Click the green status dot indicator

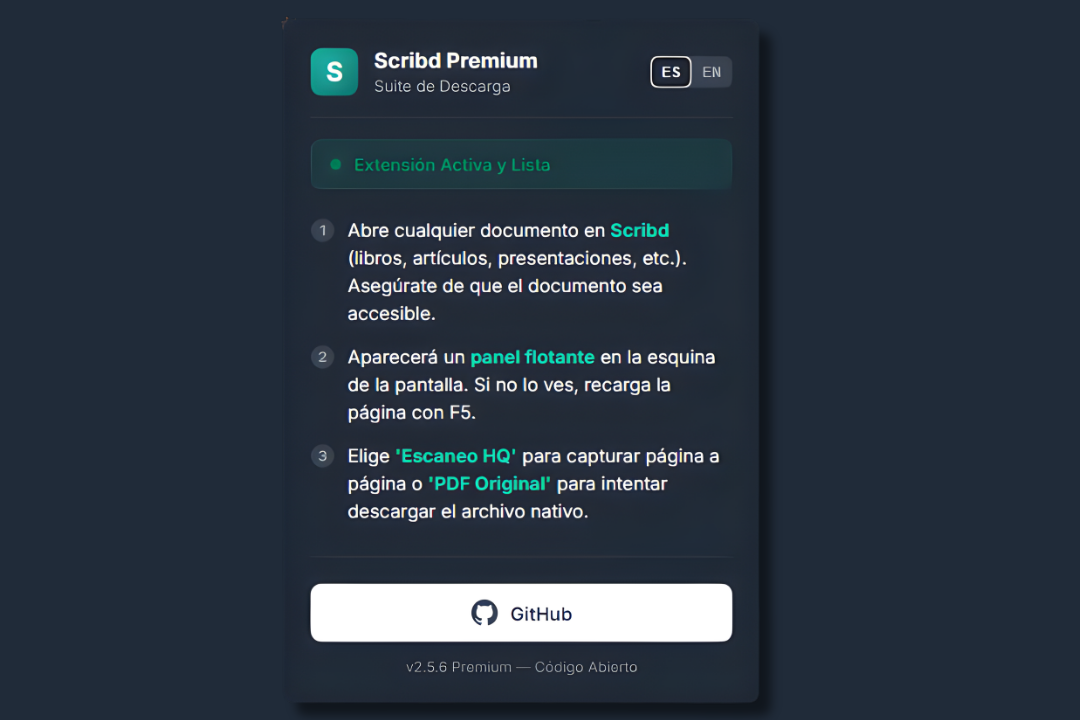pos(336,165)
